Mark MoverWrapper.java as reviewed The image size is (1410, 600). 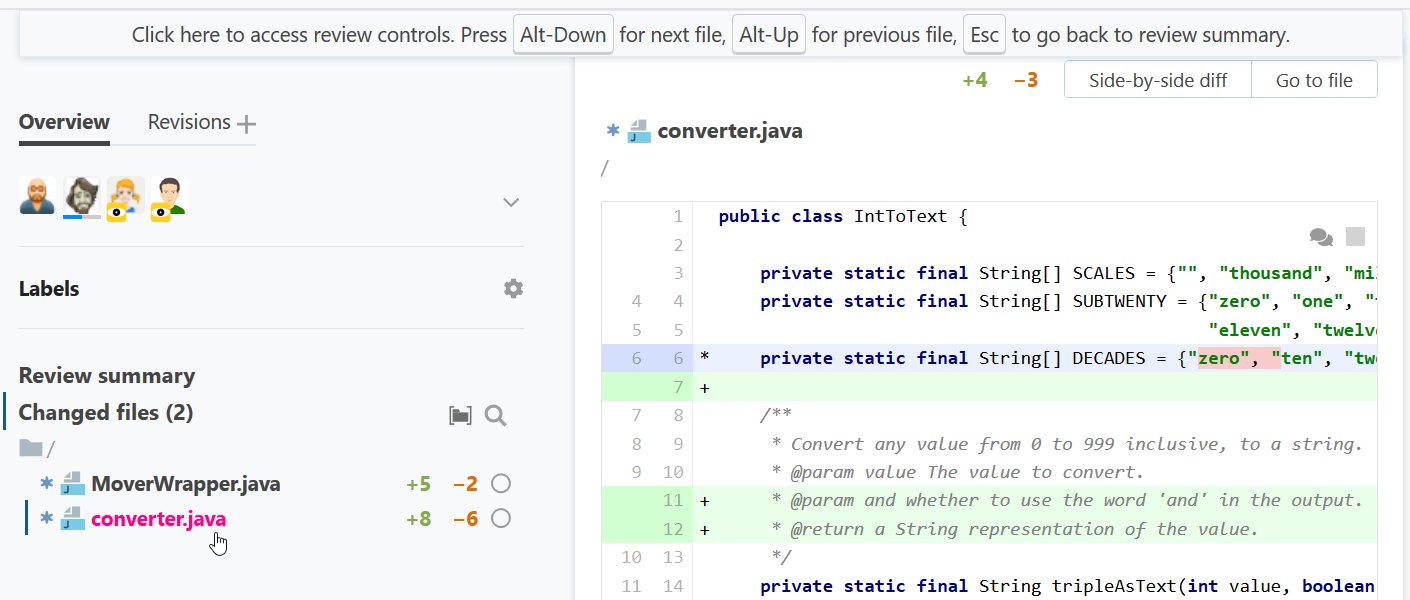501,484
